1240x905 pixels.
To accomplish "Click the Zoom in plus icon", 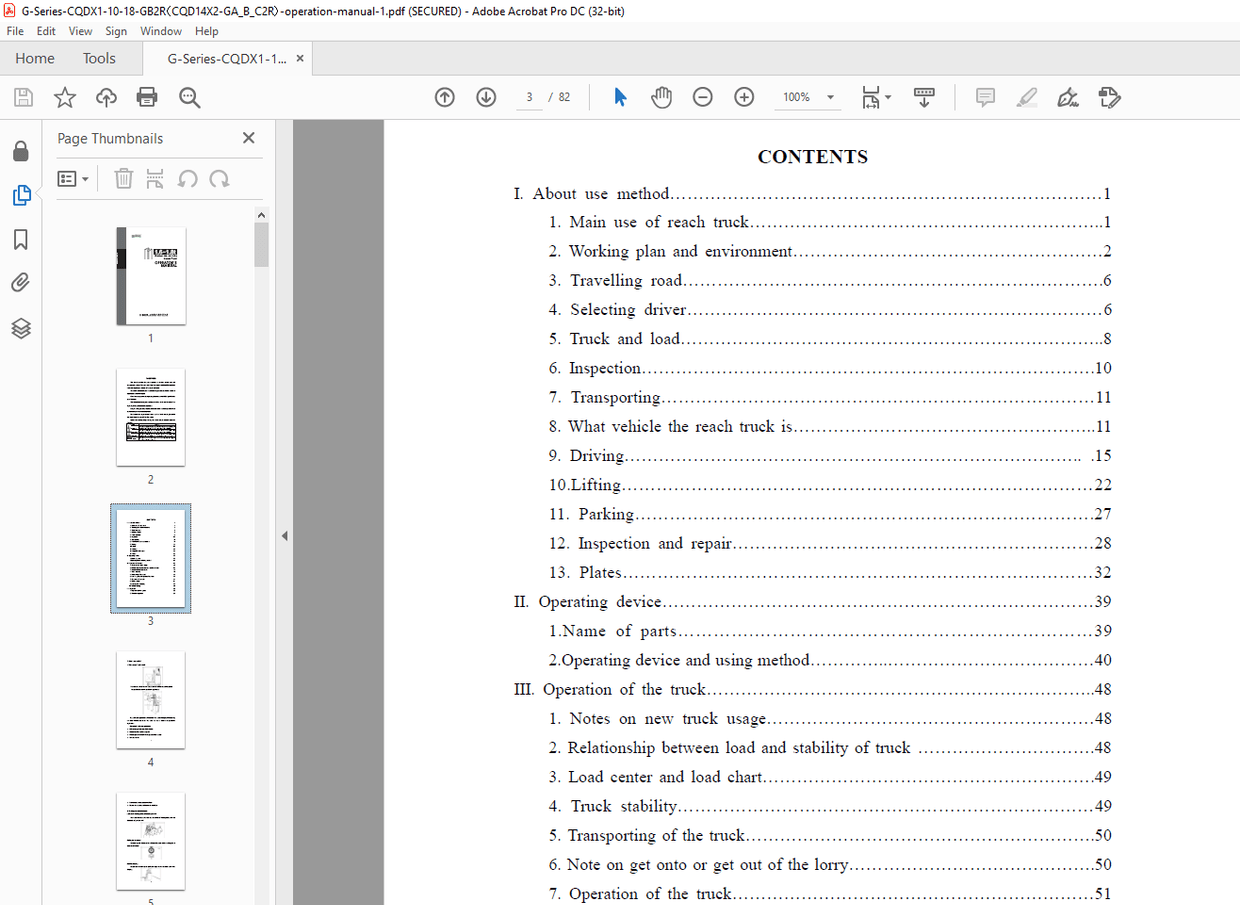I will tap(744, 97).
